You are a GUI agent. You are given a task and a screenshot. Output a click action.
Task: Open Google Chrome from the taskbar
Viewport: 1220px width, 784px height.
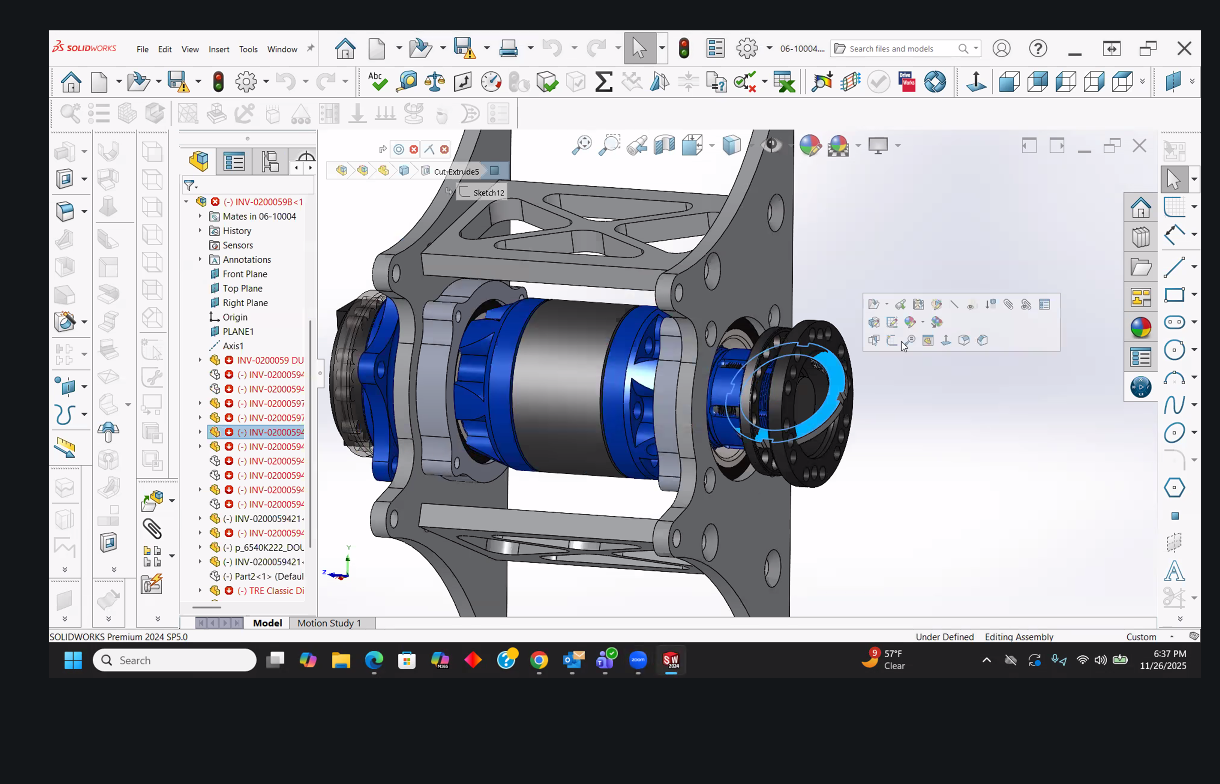[539, 660]
